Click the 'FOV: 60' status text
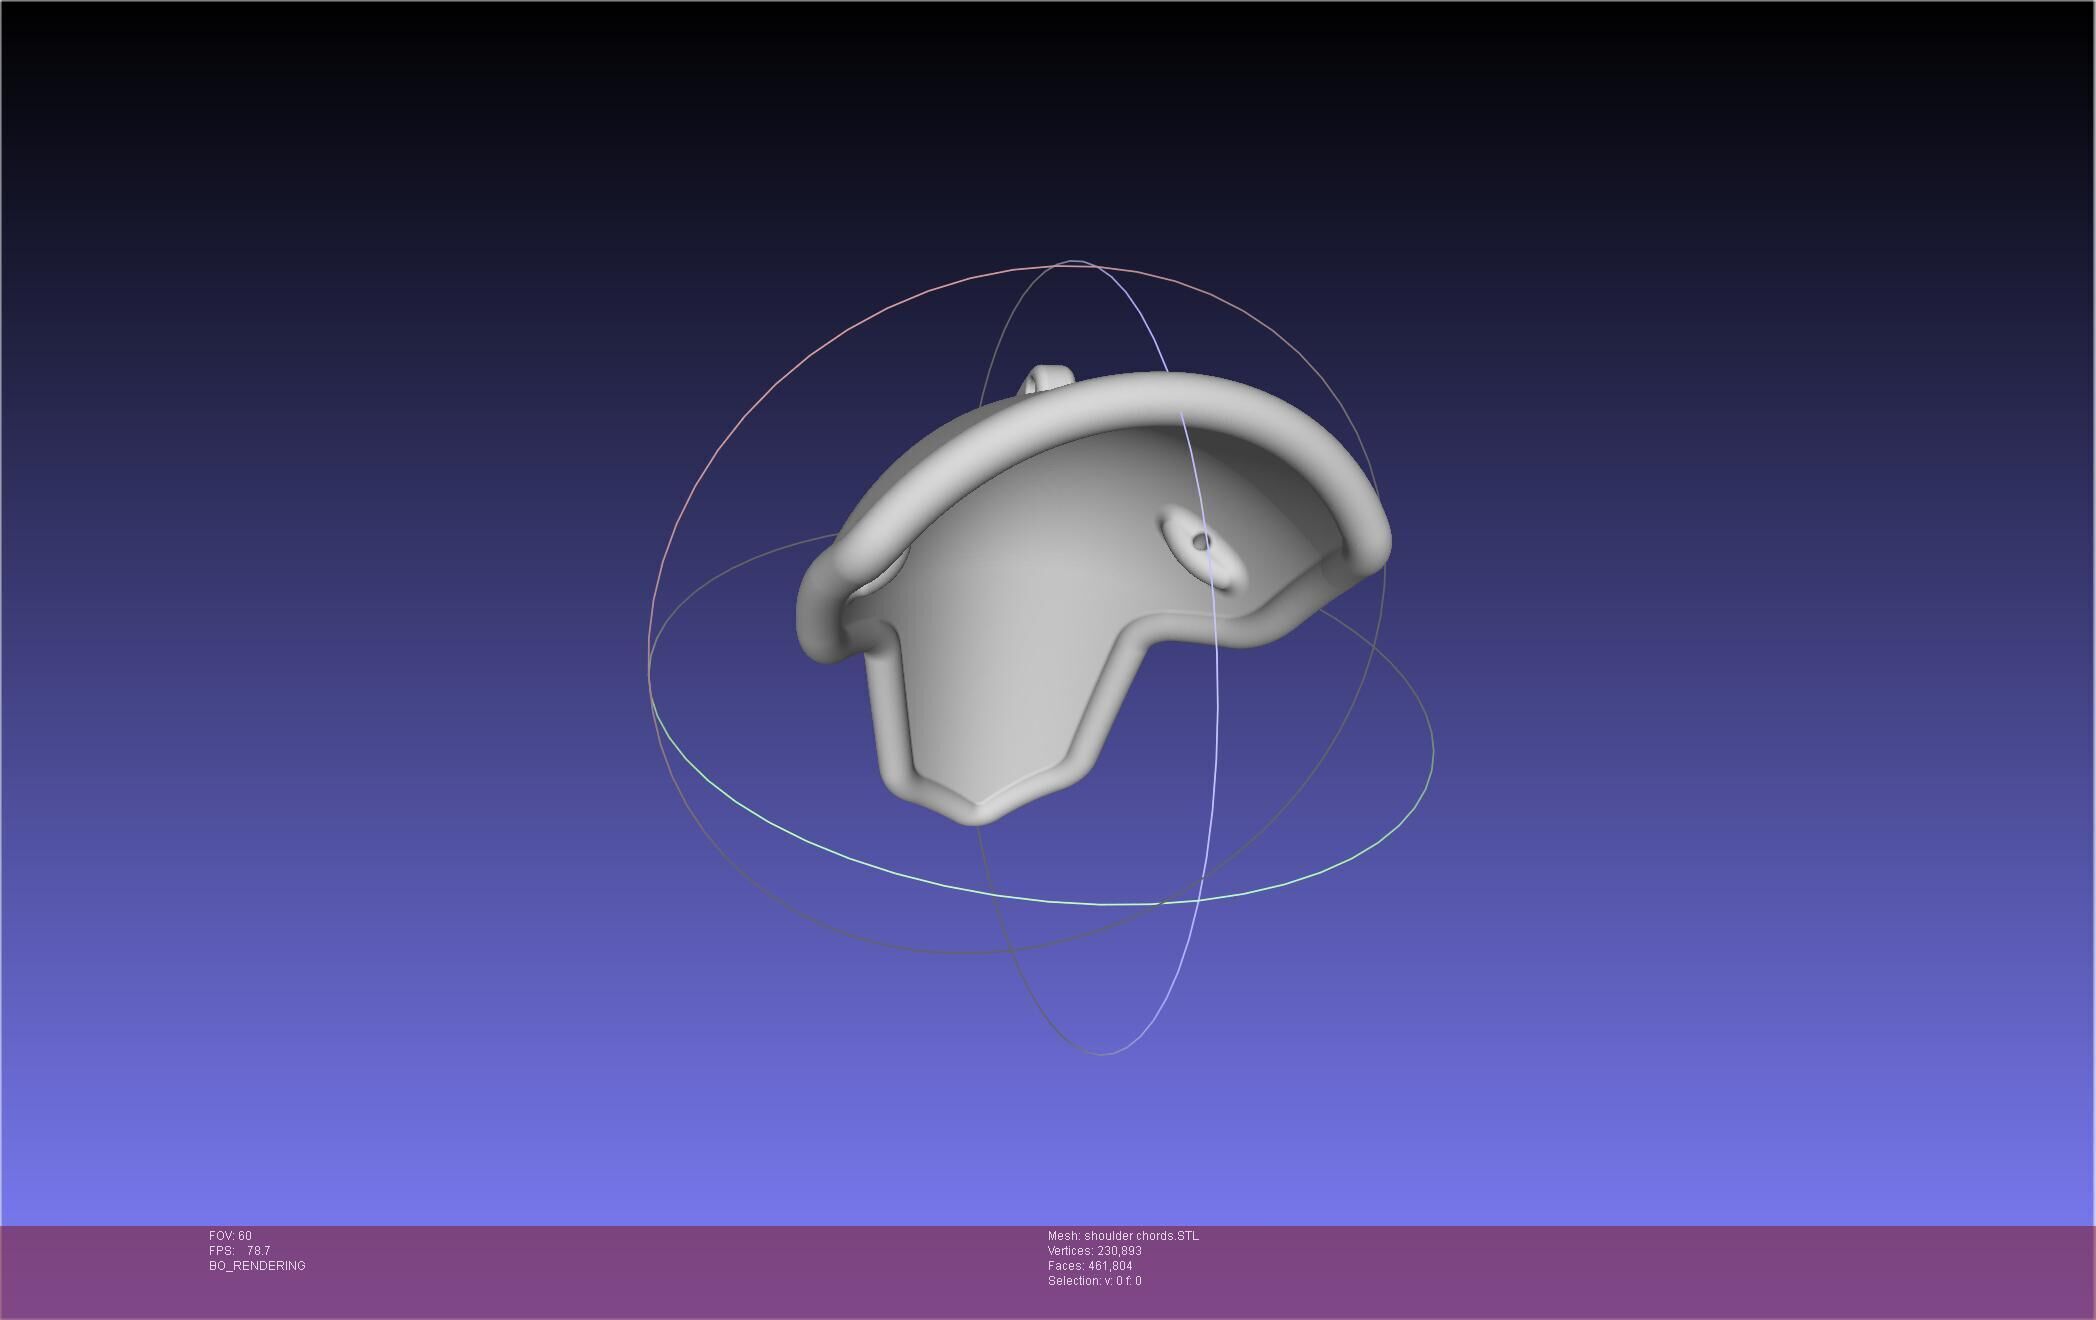The image size is (2096, 1320). pos(230,1236)
